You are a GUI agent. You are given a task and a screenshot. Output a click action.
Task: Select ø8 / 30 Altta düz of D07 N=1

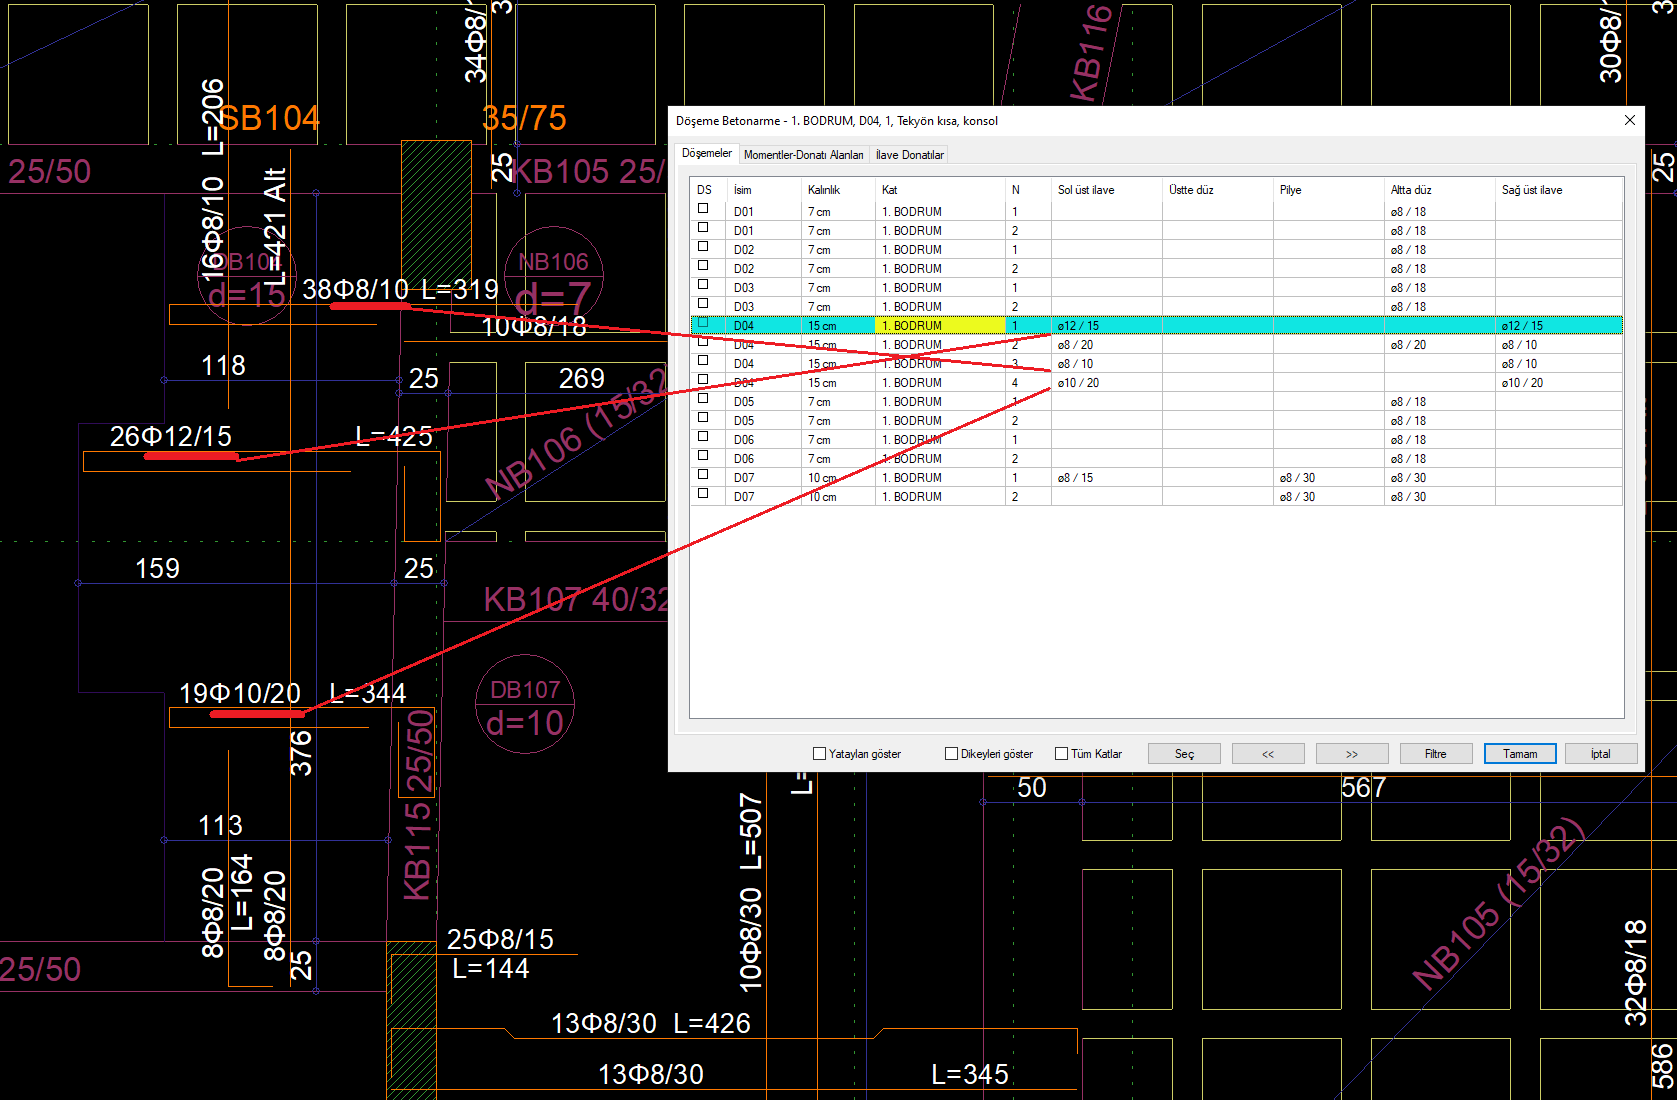coord(1439,478)
